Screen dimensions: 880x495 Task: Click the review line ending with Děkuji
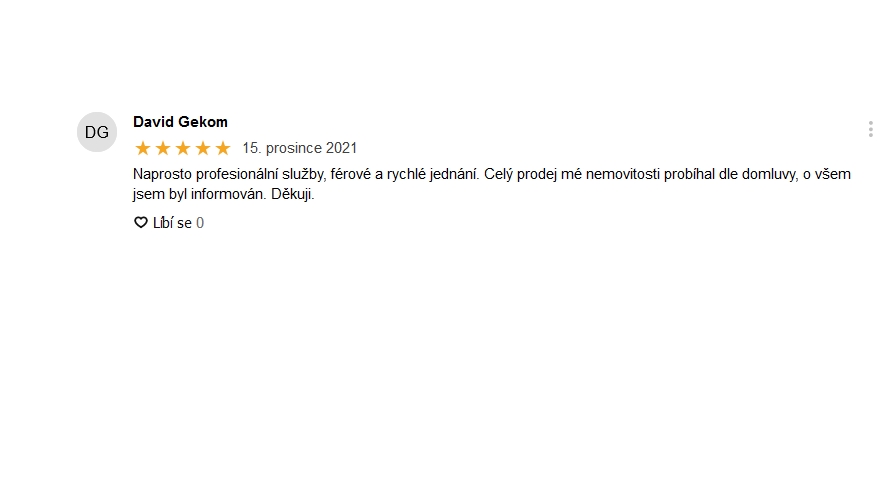[x=223, y=194]
